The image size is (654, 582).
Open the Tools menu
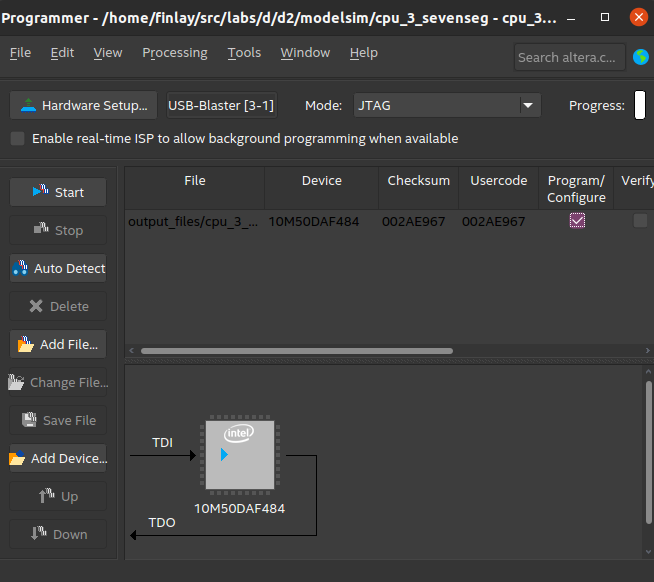tap(244, 53)
